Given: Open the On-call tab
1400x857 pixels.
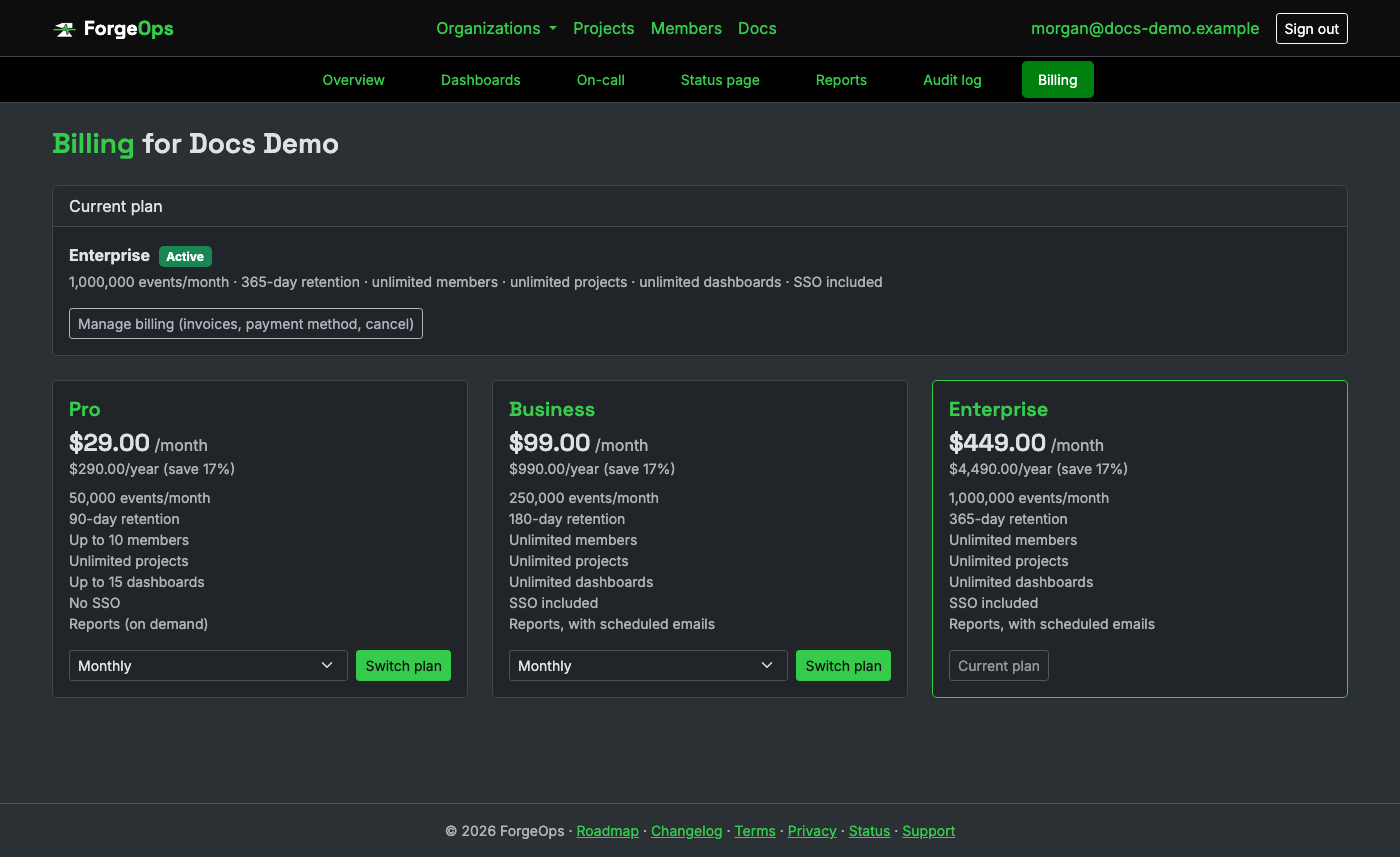Looking at the screenshot, I should [x=600, y=80].
